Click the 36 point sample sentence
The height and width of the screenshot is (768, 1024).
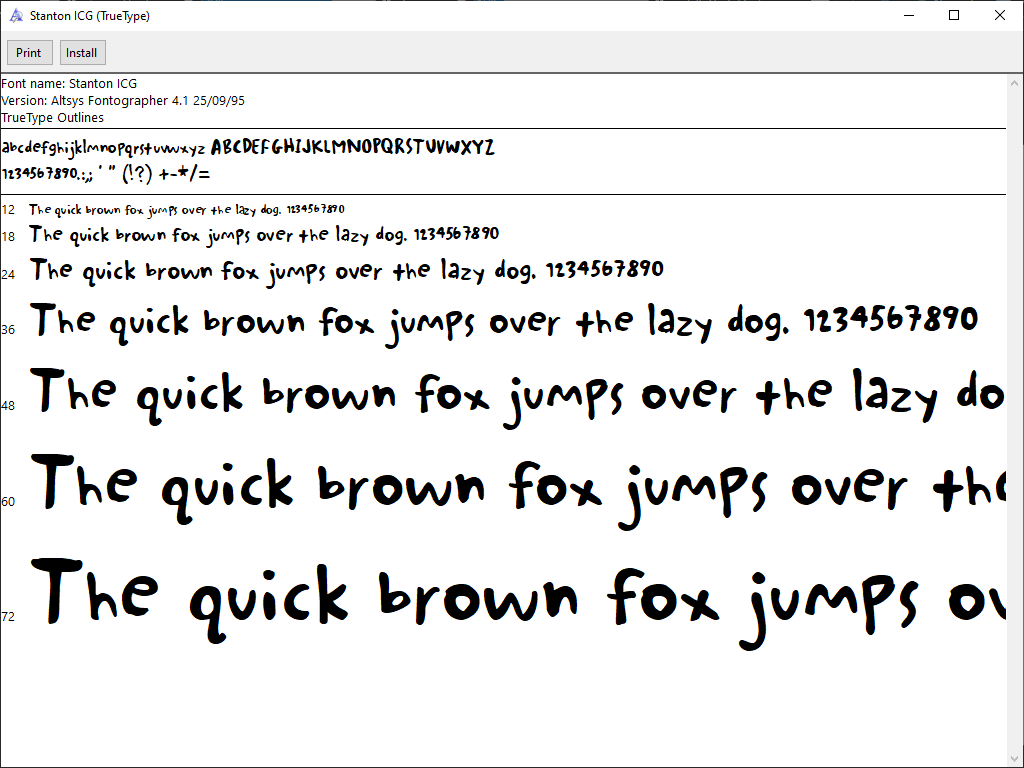coord(504,322)
